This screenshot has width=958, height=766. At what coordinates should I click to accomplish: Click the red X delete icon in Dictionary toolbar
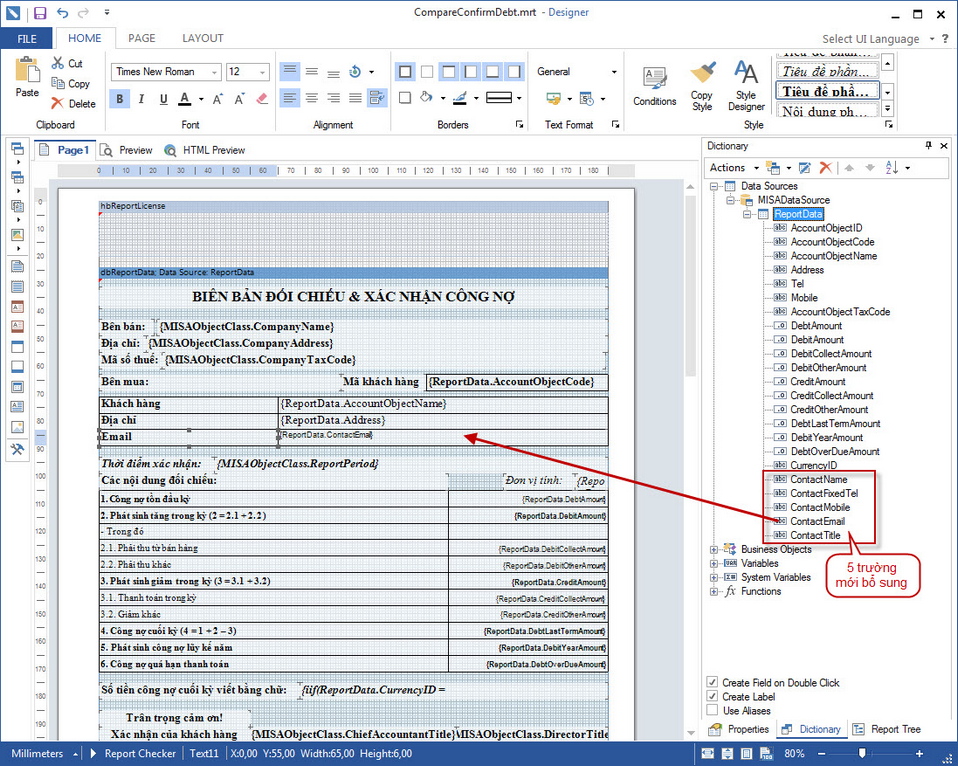825,167
